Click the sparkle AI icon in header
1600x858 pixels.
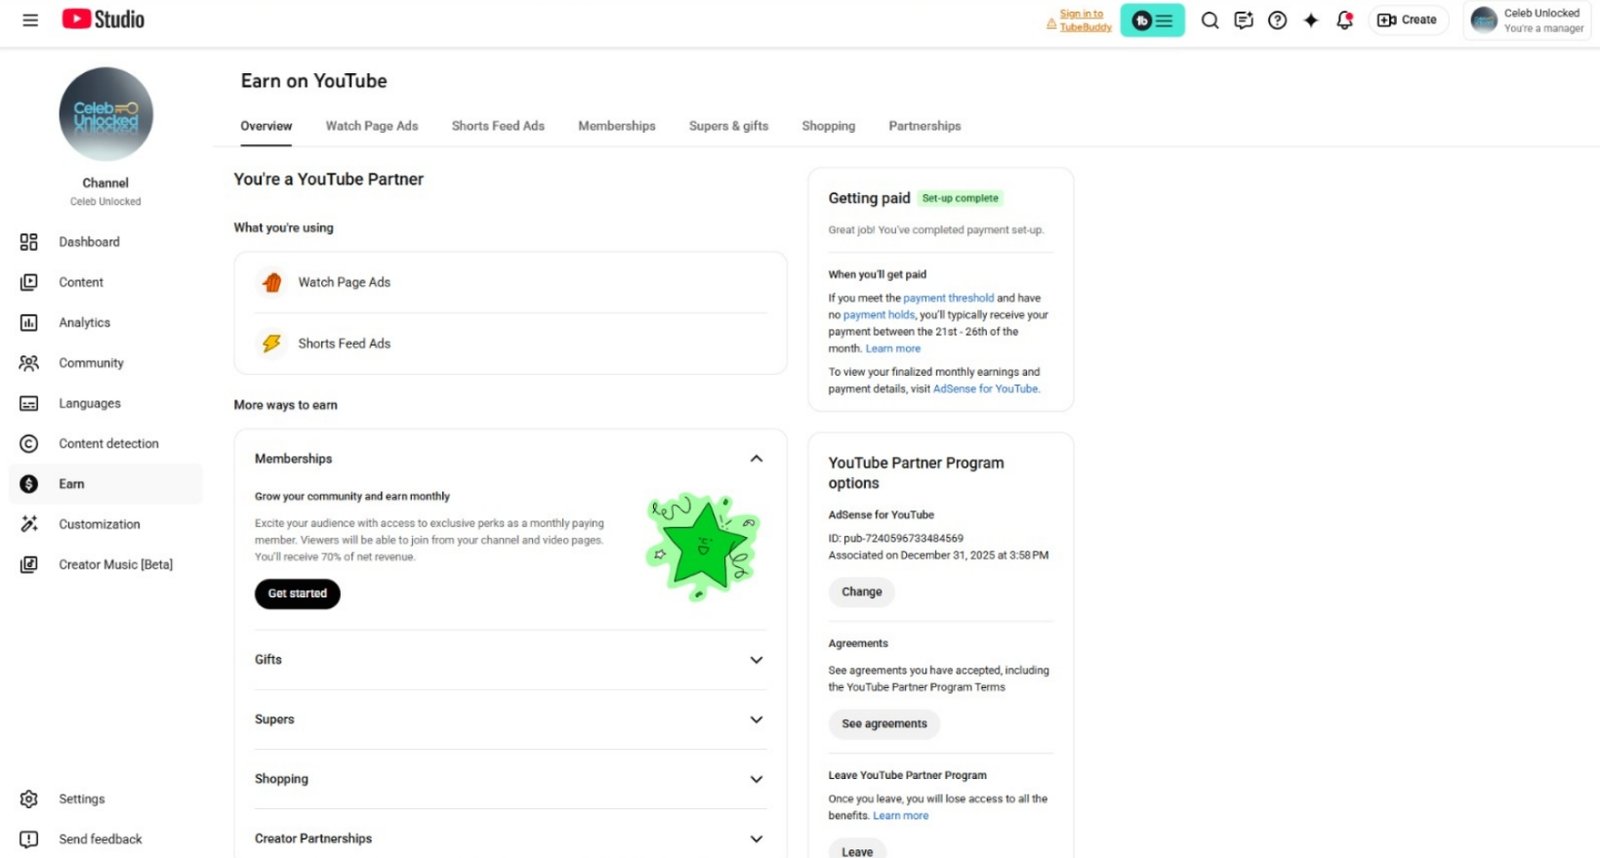(1310, 20)
